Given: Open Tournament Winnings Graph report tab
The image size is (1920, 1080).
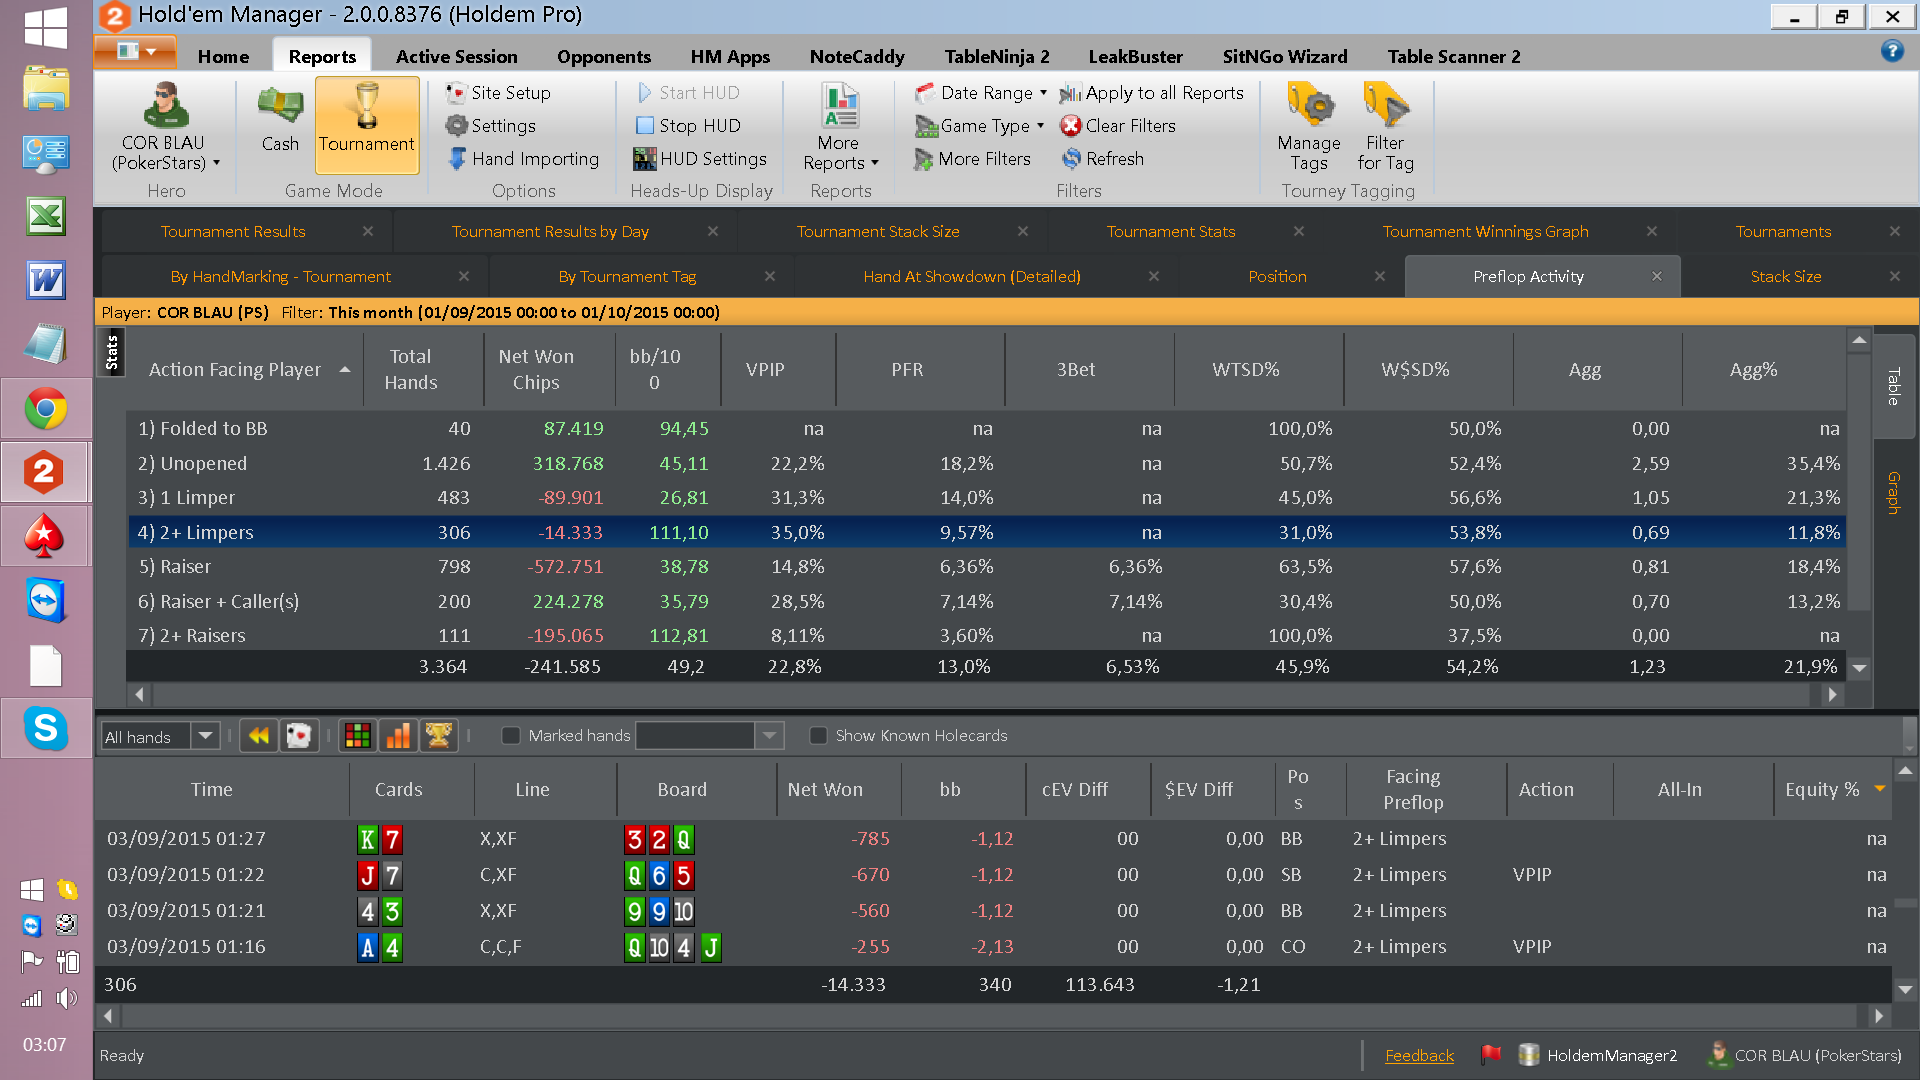Looking at the screenshot, I should pyautogui.click(x=1485, y=232).
